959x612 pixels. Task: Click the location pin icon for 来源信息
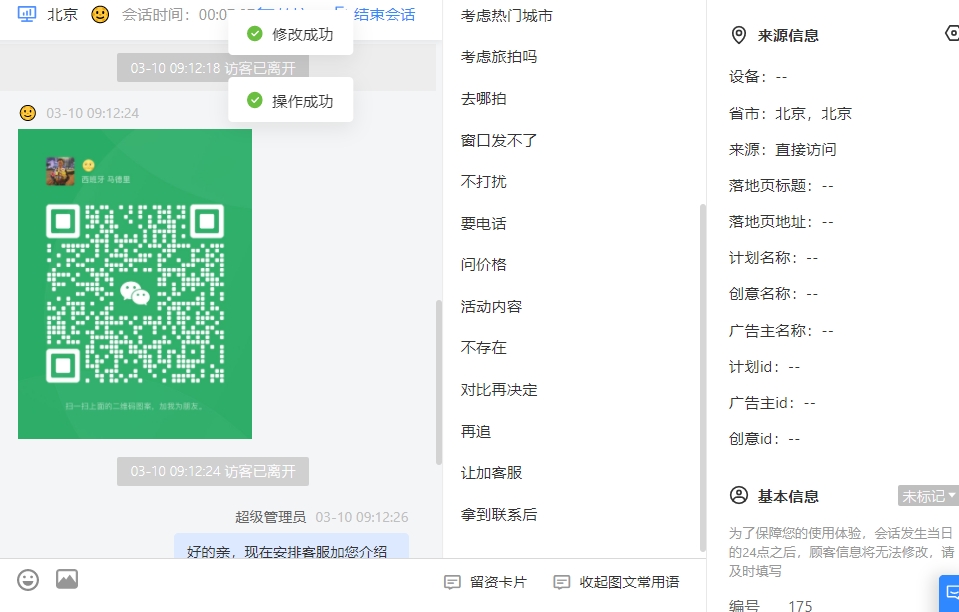coord(739,35)
